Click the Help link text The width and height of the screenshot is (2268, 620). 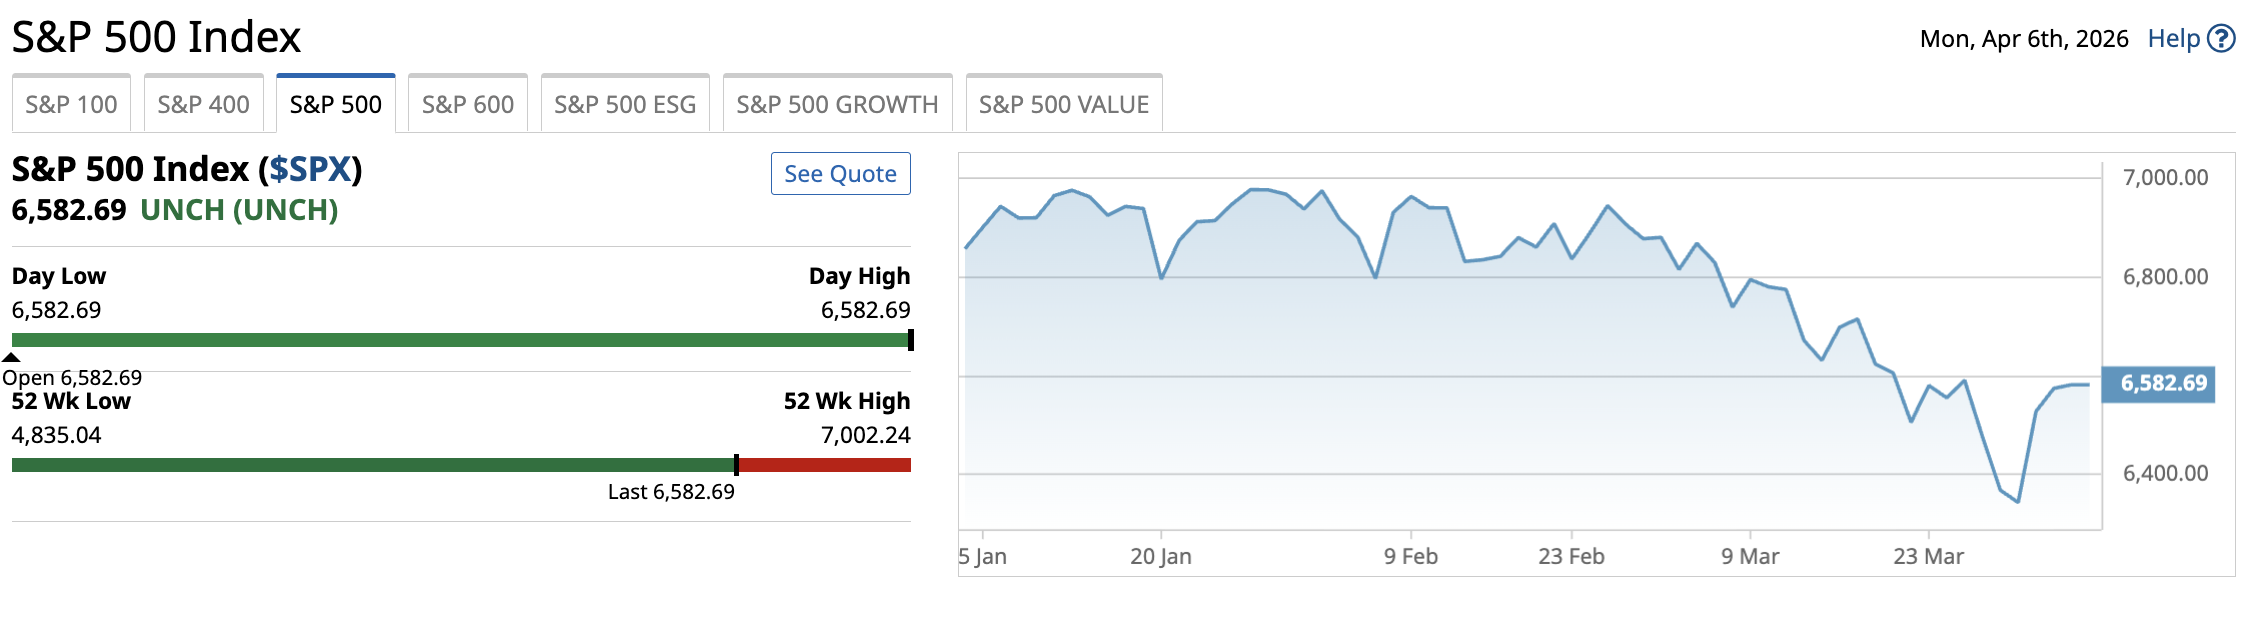(x=2173, y=39)
